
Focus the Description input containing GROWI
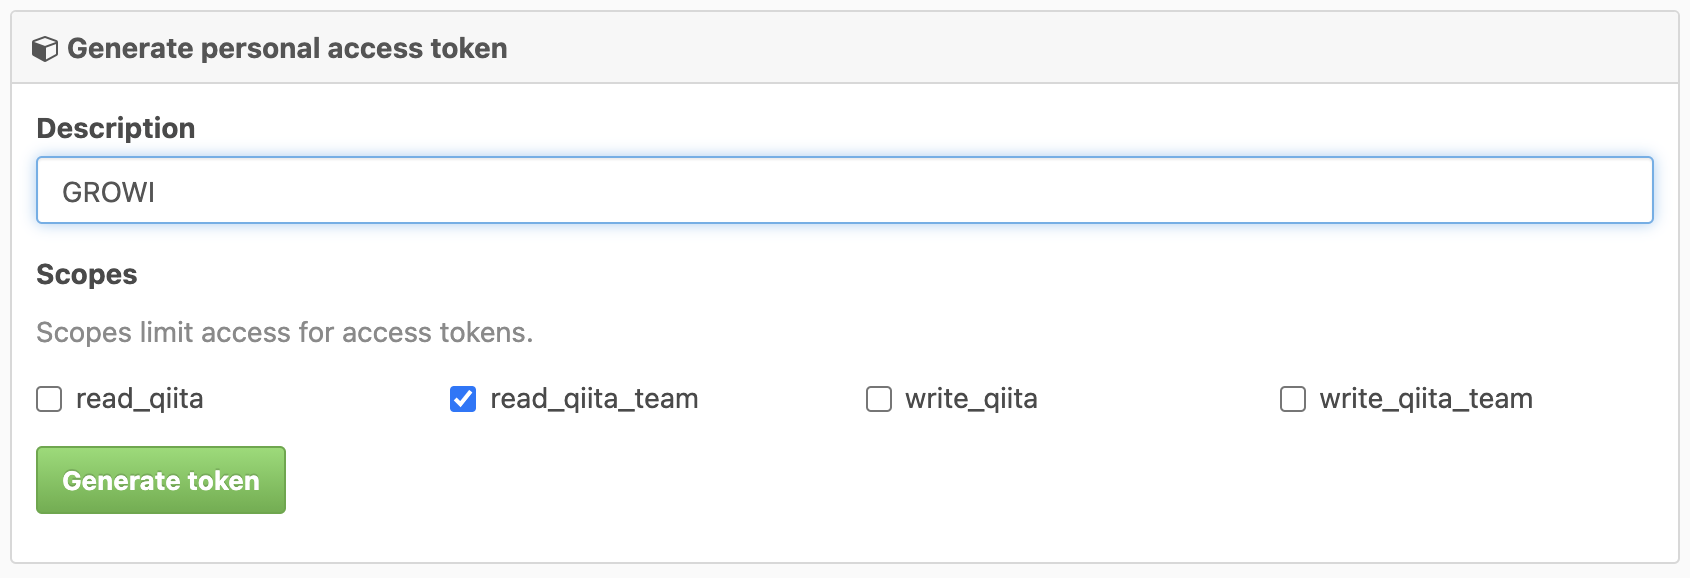(x=845, y=190)
